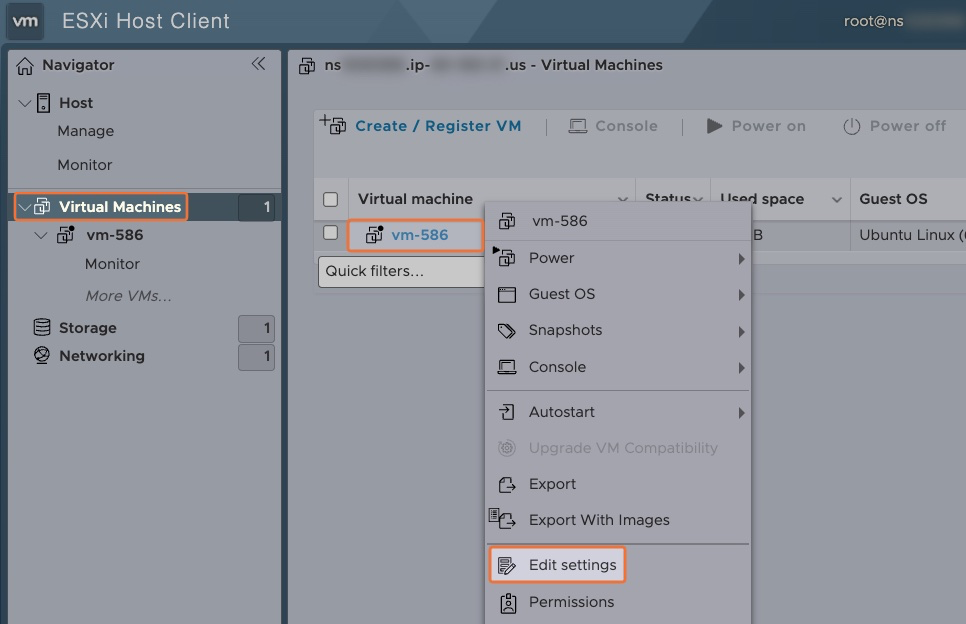Click the Virtual Machines page title icon

[307, 65]
